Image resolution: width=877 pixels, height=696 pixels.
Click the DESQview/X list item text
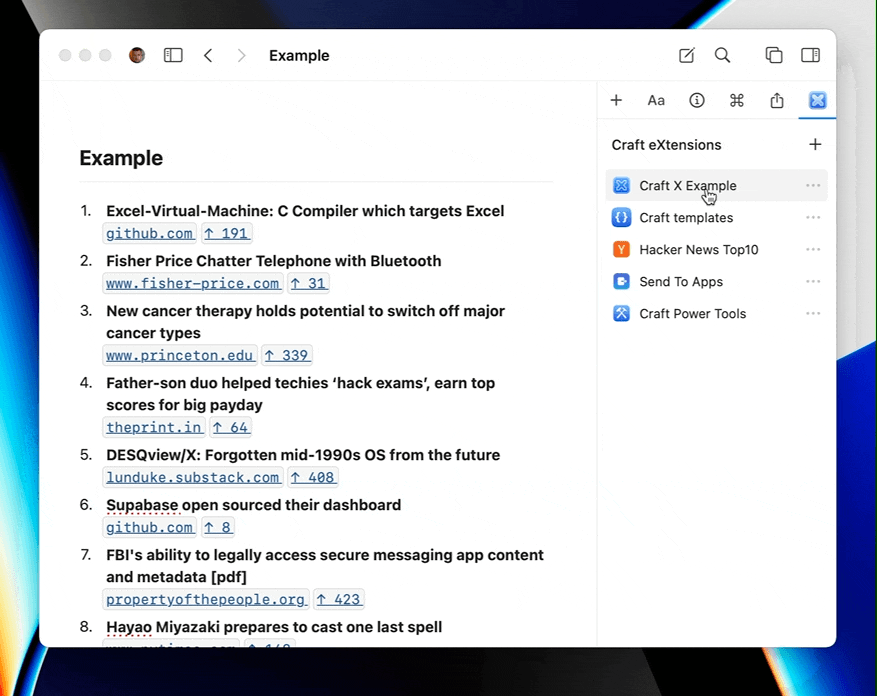[303, 455]
